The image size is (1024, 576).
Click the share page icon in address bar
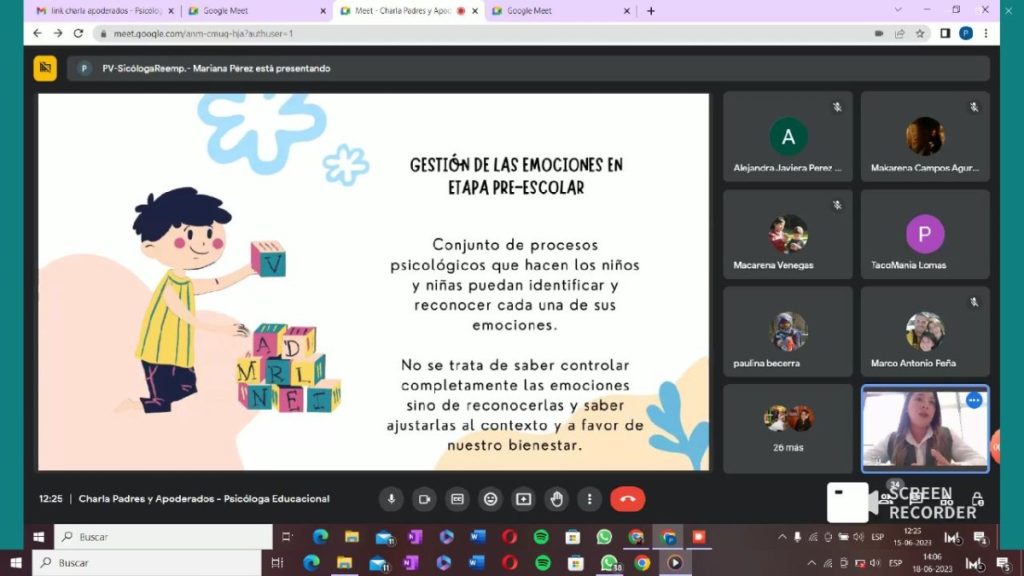[x=900, y=33]
